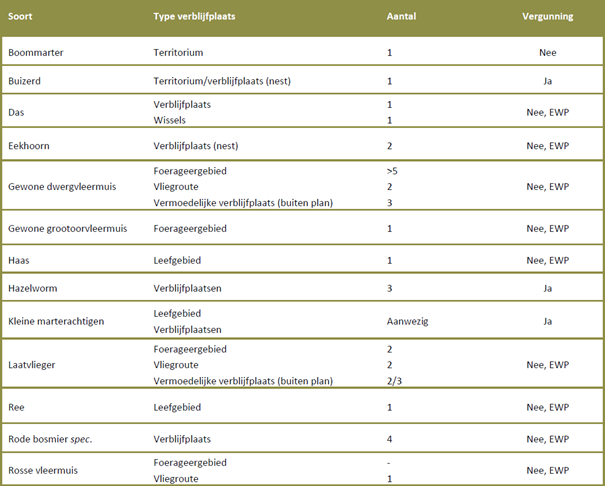Viewport: 605px width, 486px height.
Task: Click 'Leefgebied' in the Haas row
Action: pyautogui.click(x=177, y=260)
